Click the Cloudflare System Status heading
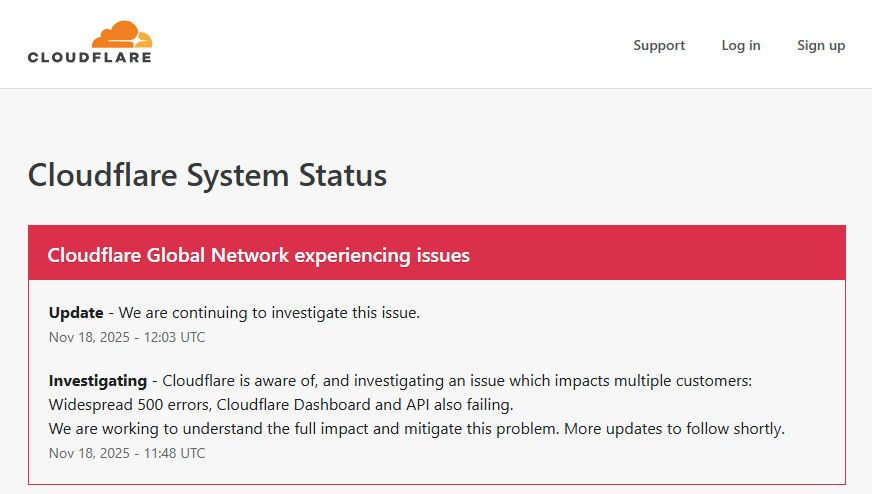The width and height of the screenshot is (872, 494). point(207,176)
